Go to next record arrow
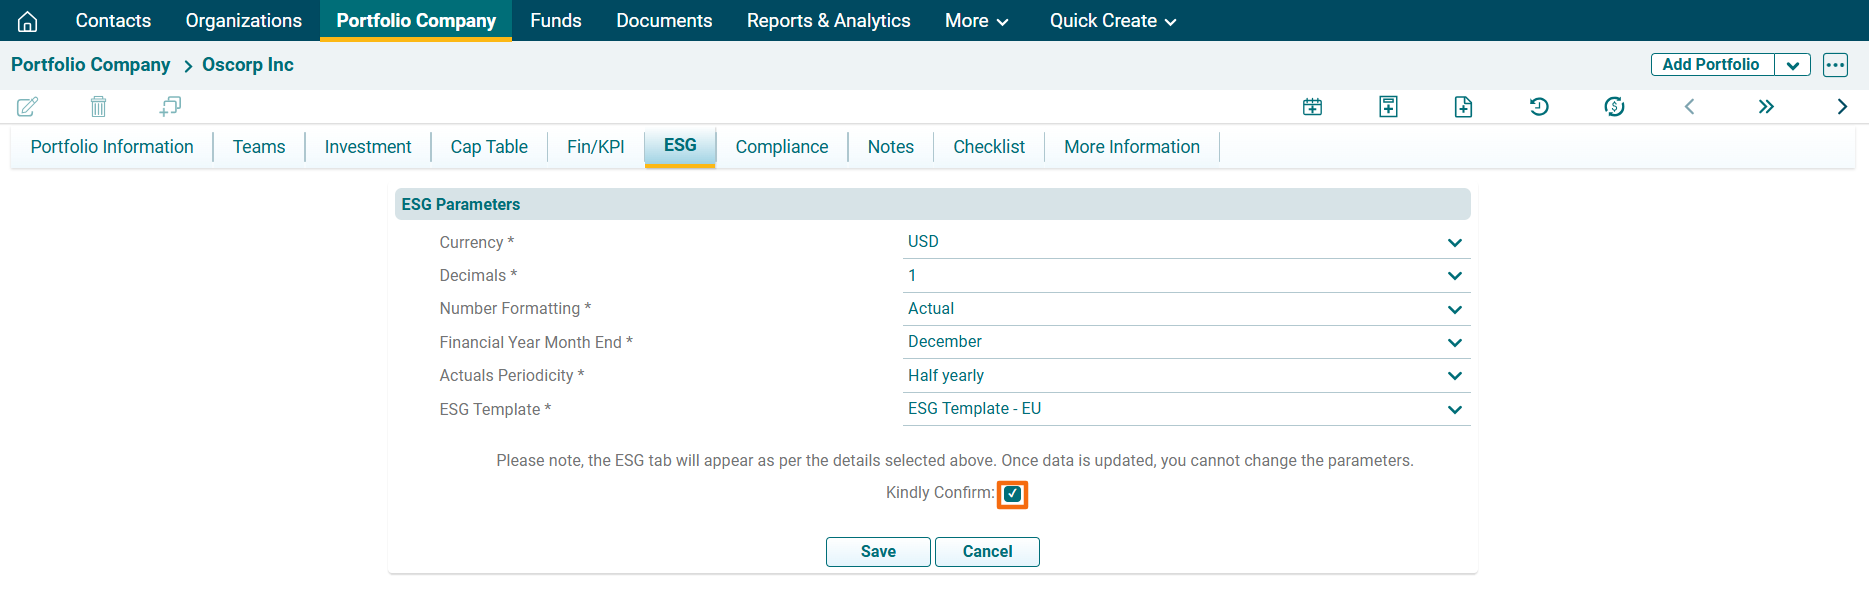This screenshot has width=1869, height=594. pos(1842,107)
